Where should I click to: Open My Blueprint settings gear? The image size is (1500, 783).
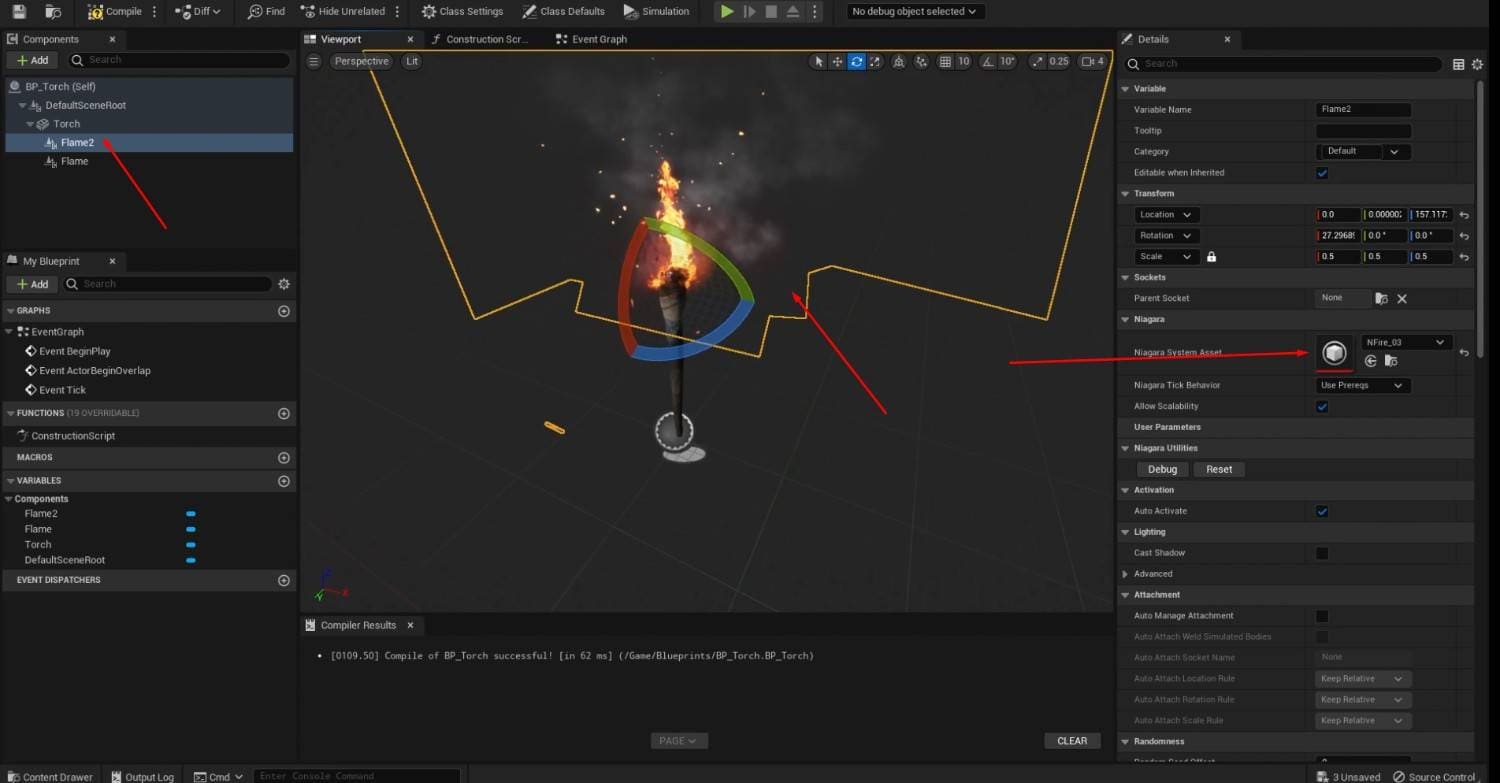284,284
